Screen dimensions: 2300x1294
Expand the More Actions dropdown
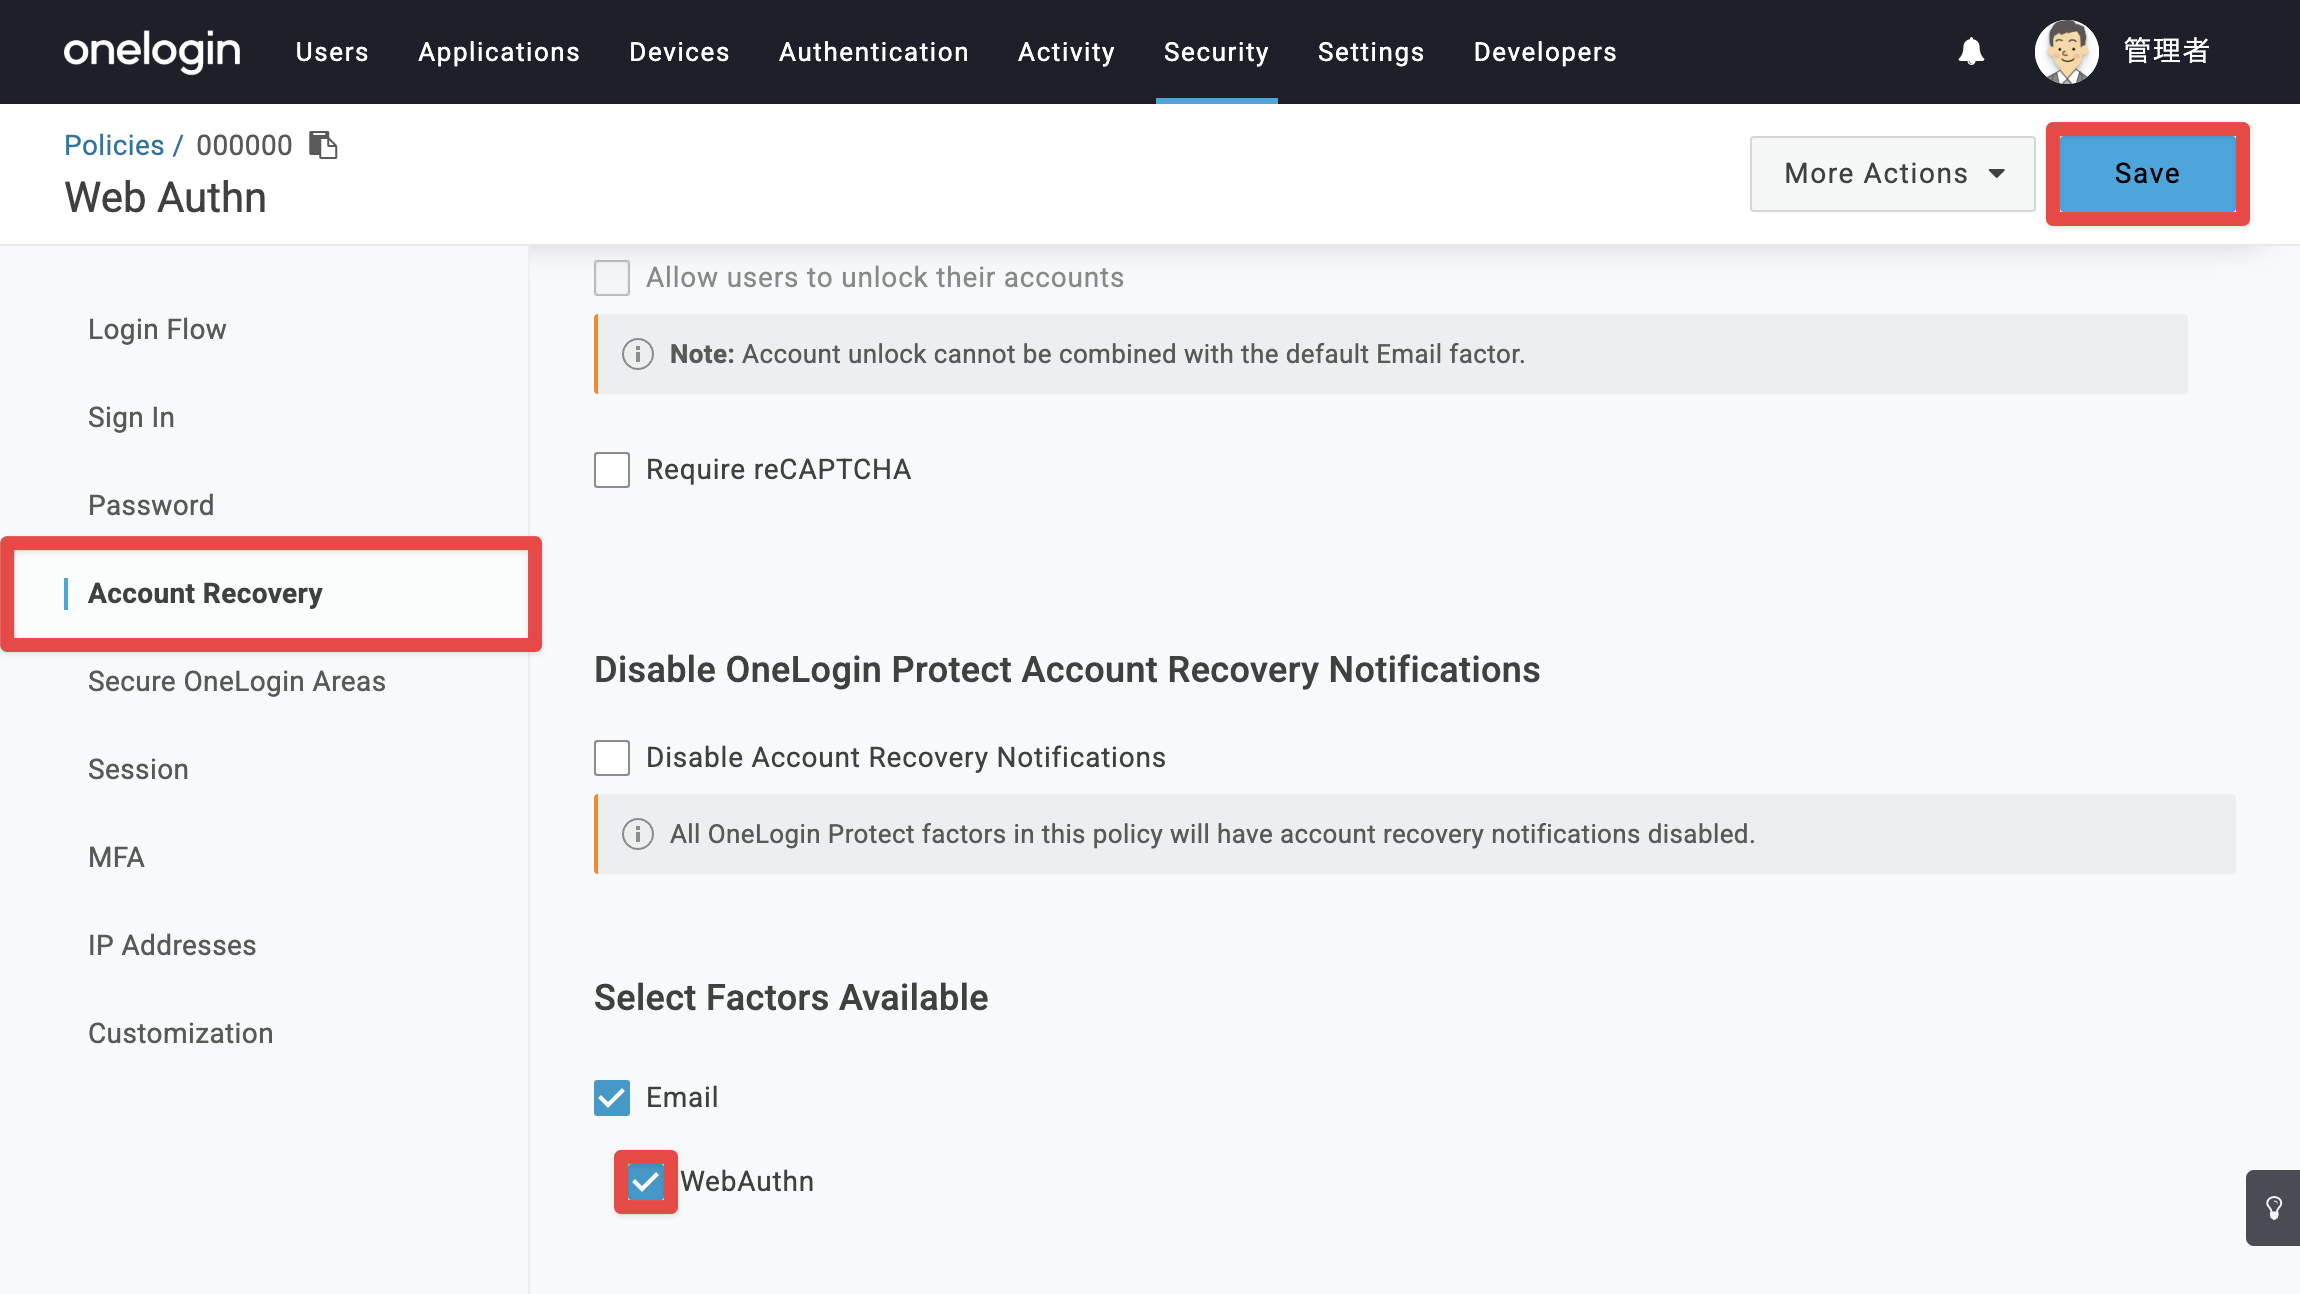(x=1892, y=174)
